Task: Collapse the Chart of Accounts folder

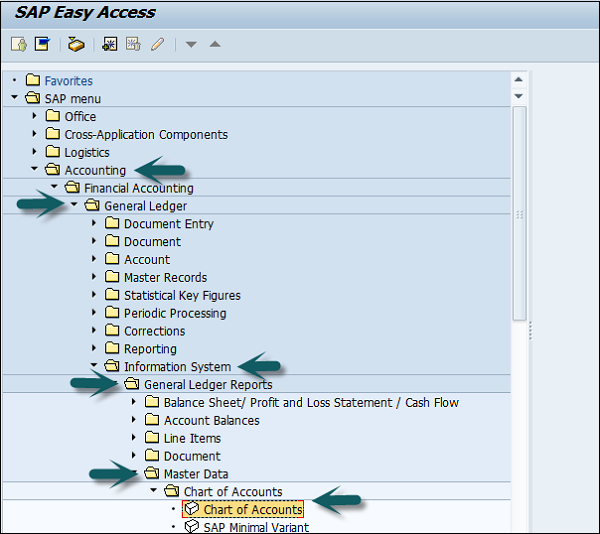Action: pos(154,490)
